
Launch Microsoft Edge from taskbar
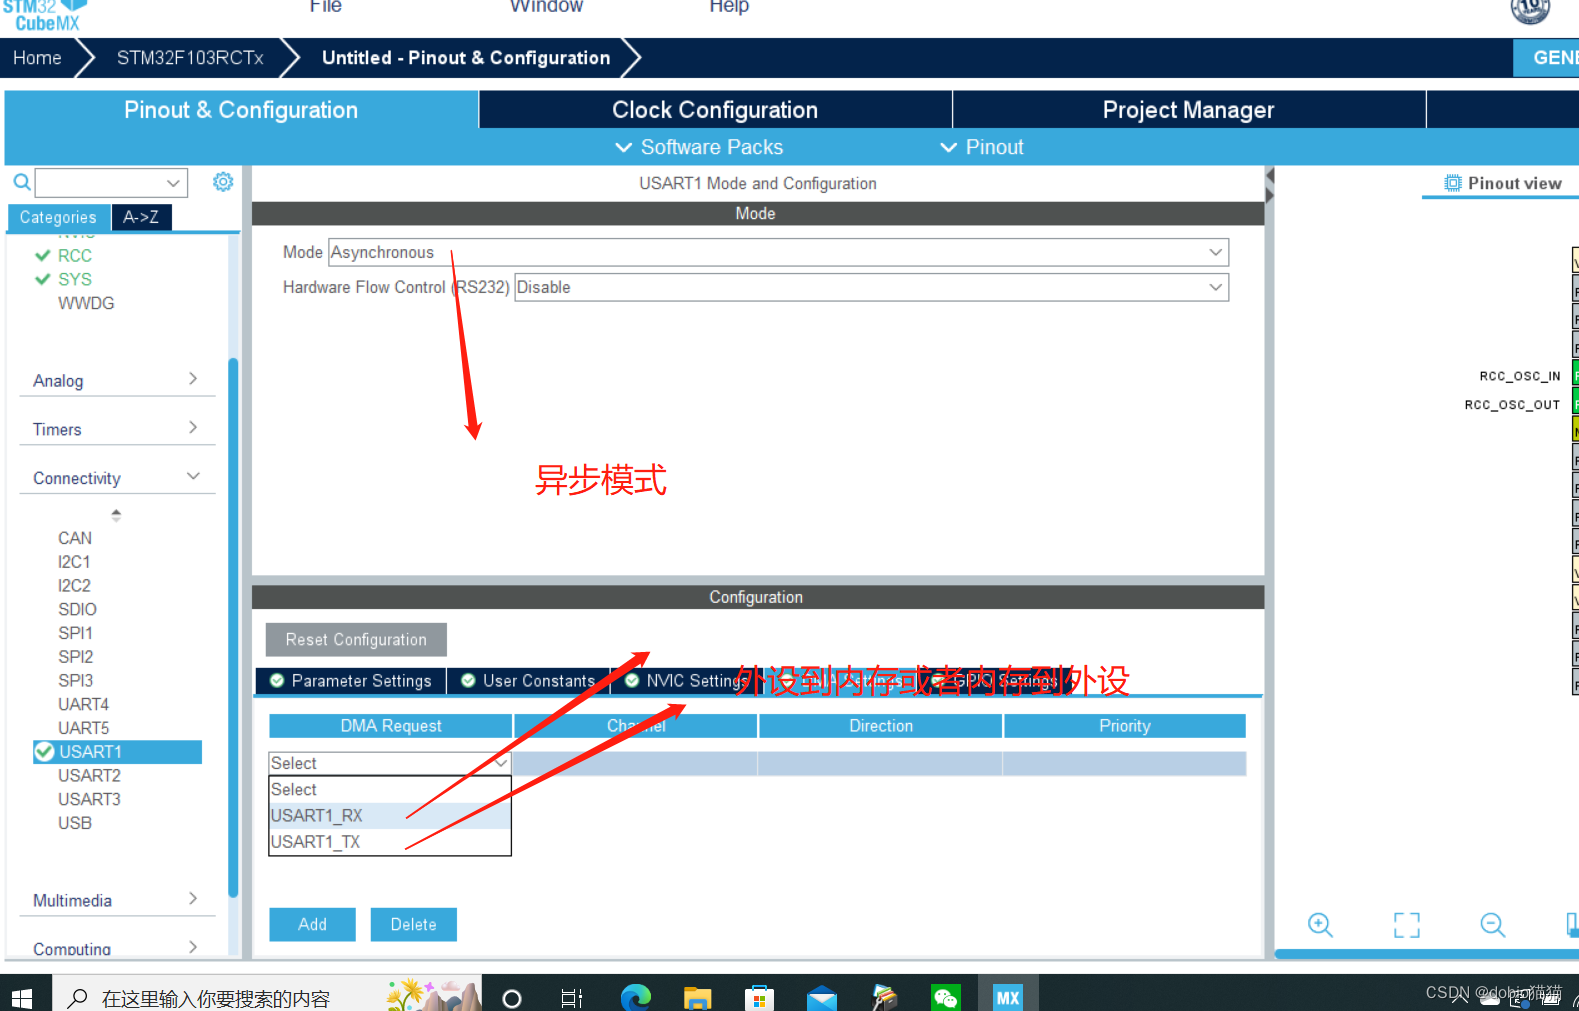pyautogui.click(x=635, y=997)
